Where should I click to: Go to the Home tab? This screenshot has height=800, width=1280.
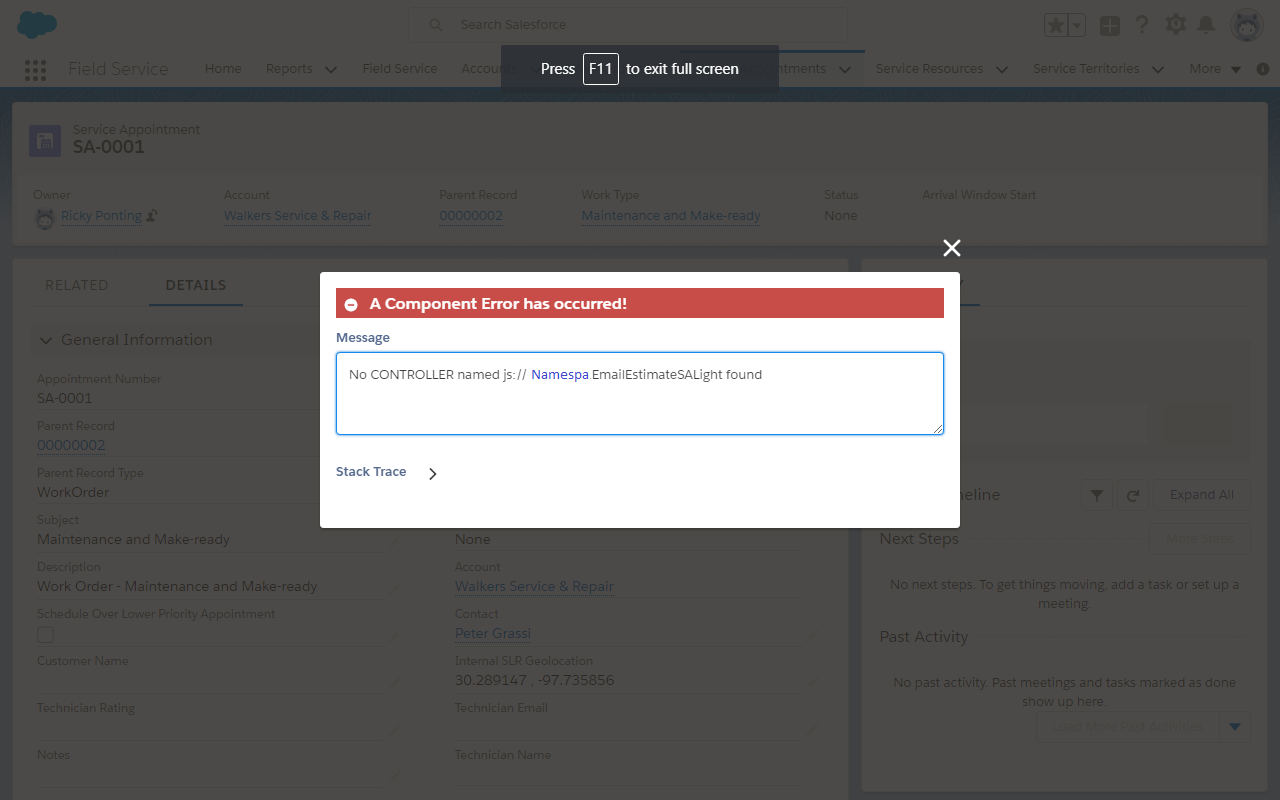point(223,69)
